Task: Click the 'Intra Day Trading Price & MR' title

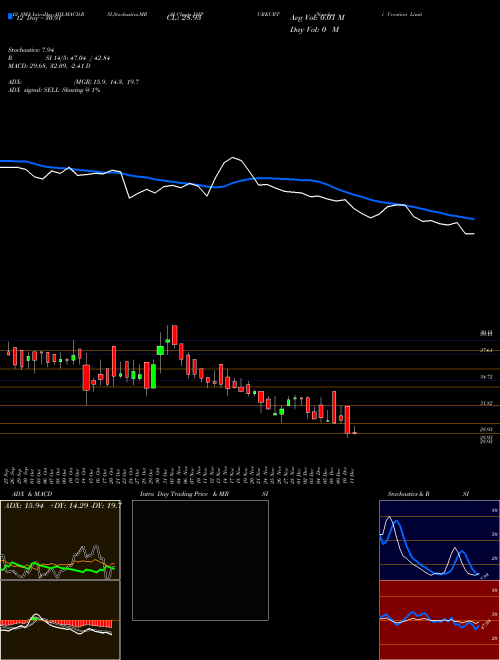Action: click(184, 494)
